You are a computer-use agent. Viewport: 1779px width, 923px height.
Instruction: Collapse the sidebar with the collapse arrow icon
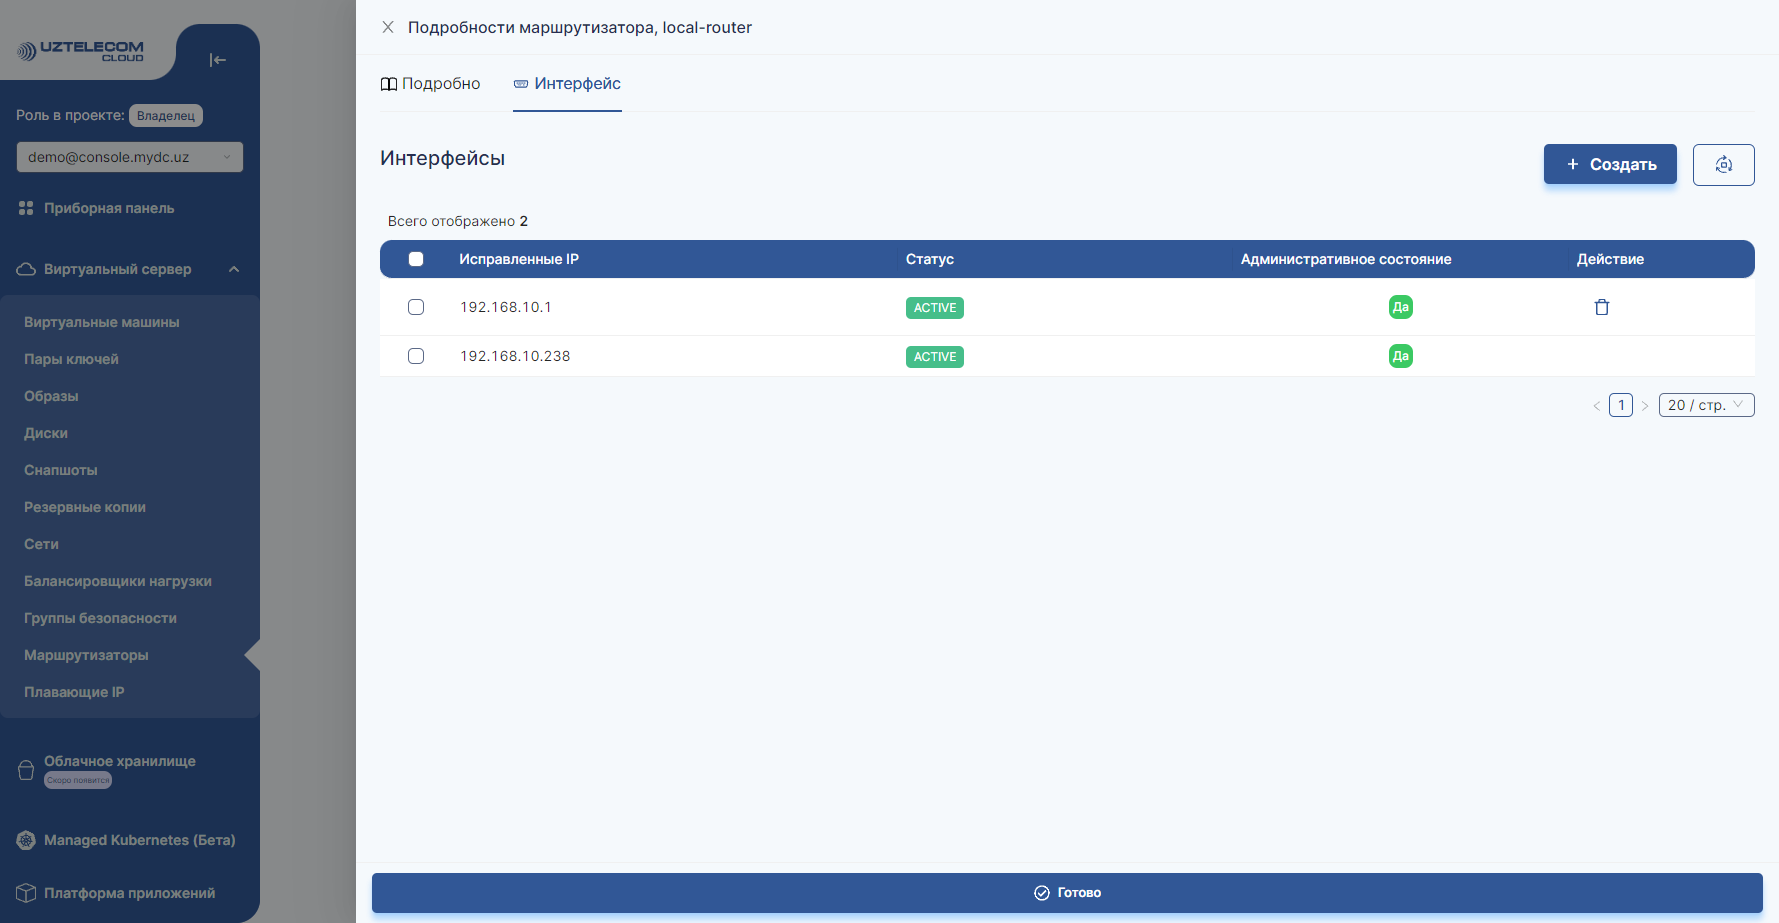217,60
